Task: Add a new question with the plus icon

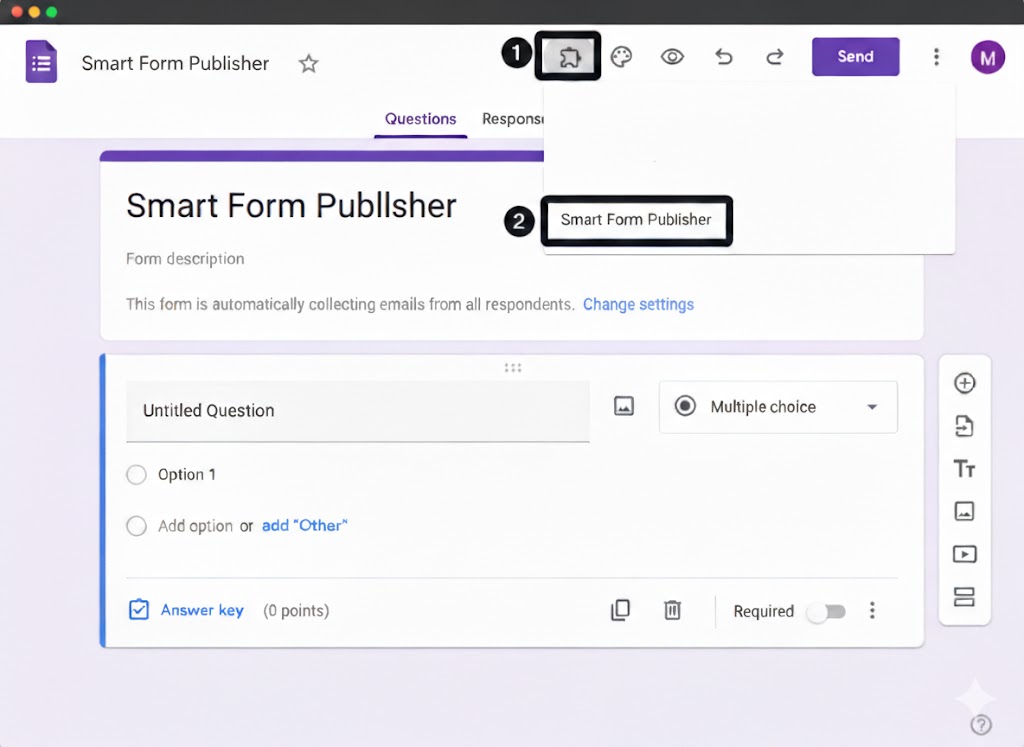Action: 964,383
